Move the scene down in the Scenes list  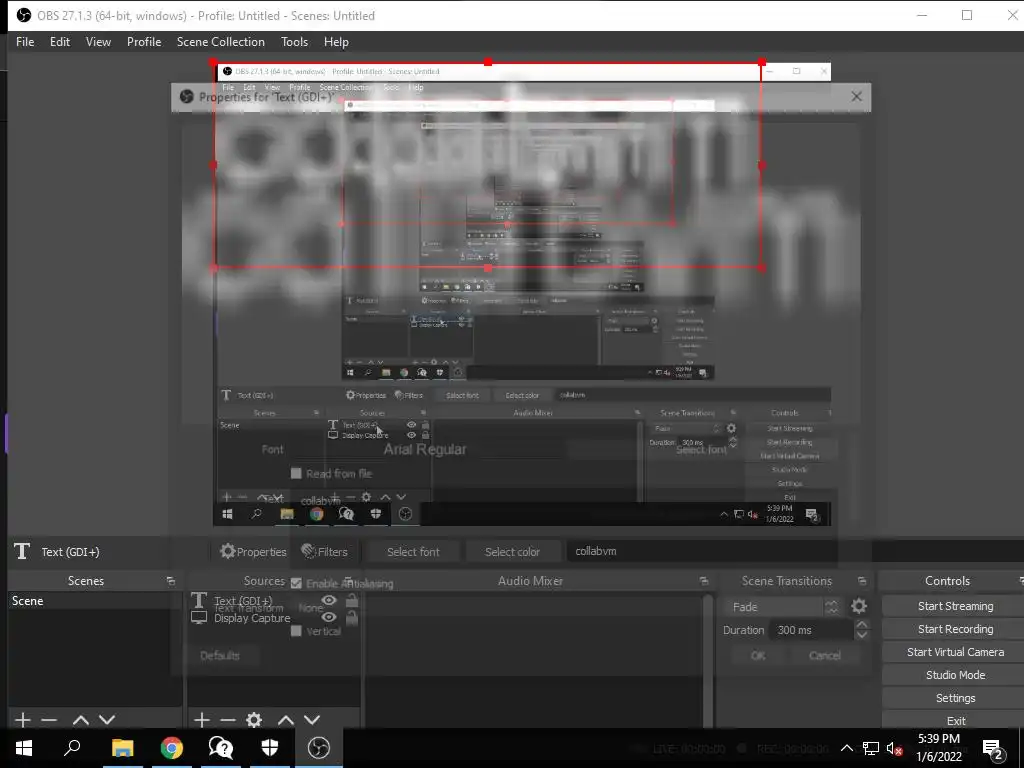tap(107, 720)
